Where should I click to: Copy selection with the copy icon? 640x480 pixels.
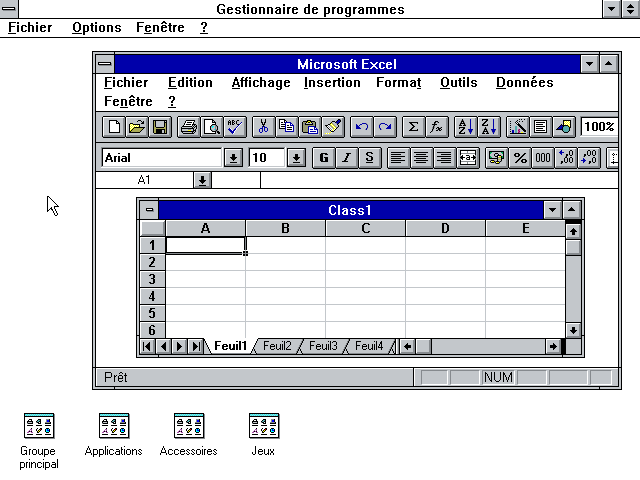coord(287,127)
